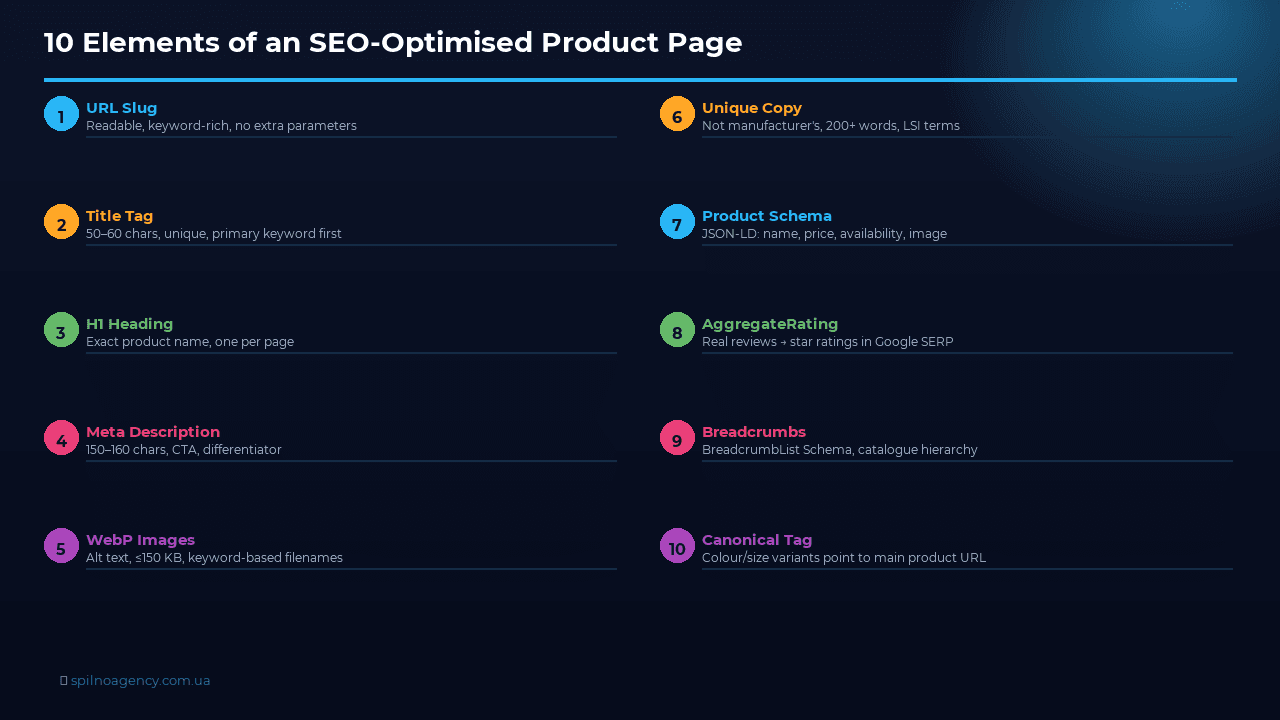Click 'BreadcrumbList Schema, catalogue hierarchy' text

(840, 450)
